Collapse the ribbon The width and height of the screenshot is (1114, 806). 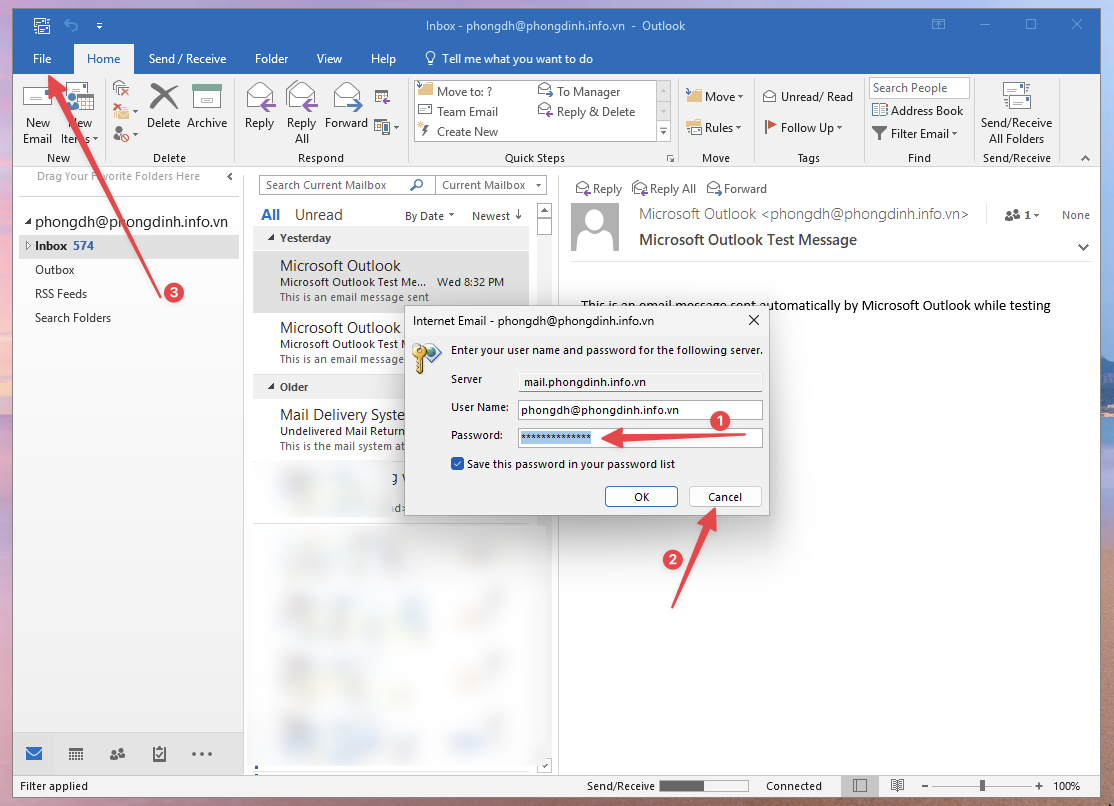pyautogui.click(x=1085, y=158)
